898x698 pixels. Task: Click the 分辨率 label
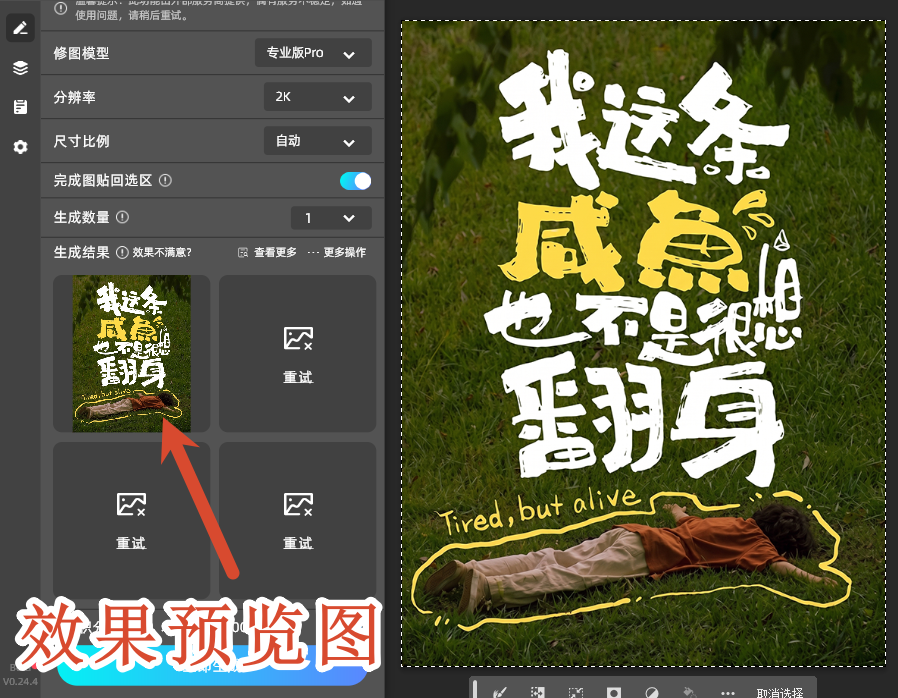click(x=74, y=97)
